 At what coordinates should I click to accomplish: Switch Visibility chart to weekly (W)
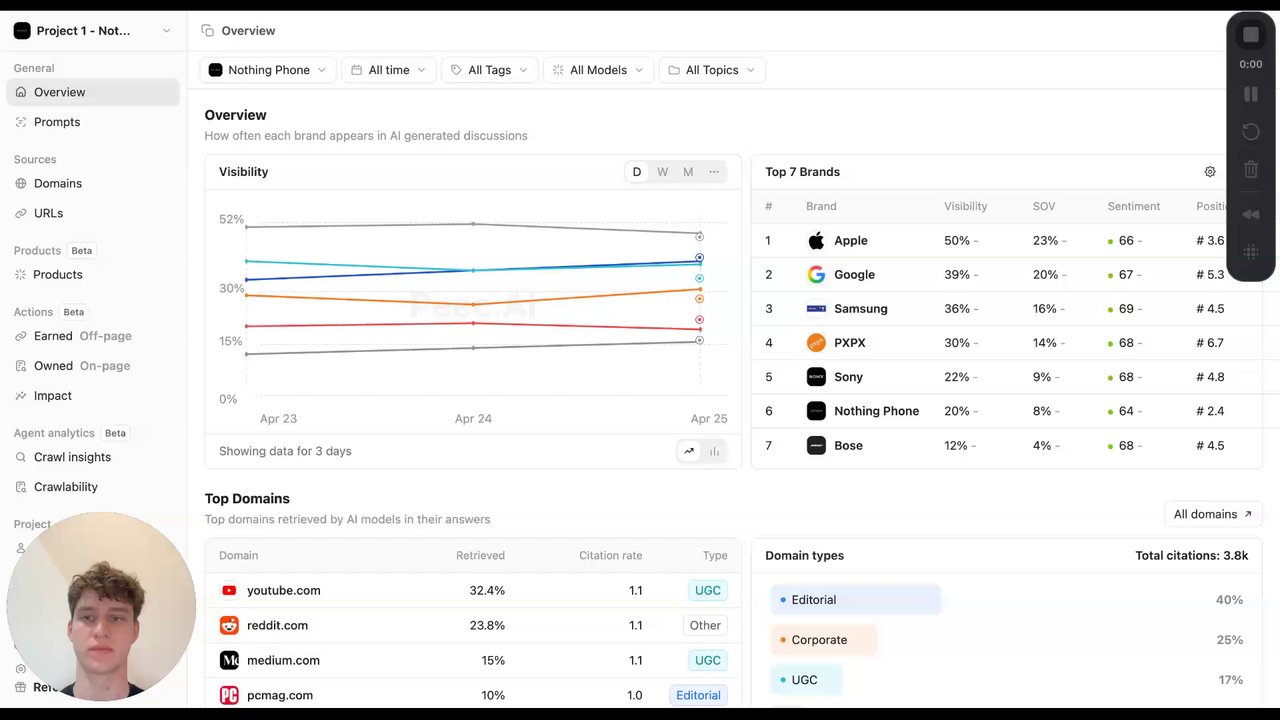point(662,172)
